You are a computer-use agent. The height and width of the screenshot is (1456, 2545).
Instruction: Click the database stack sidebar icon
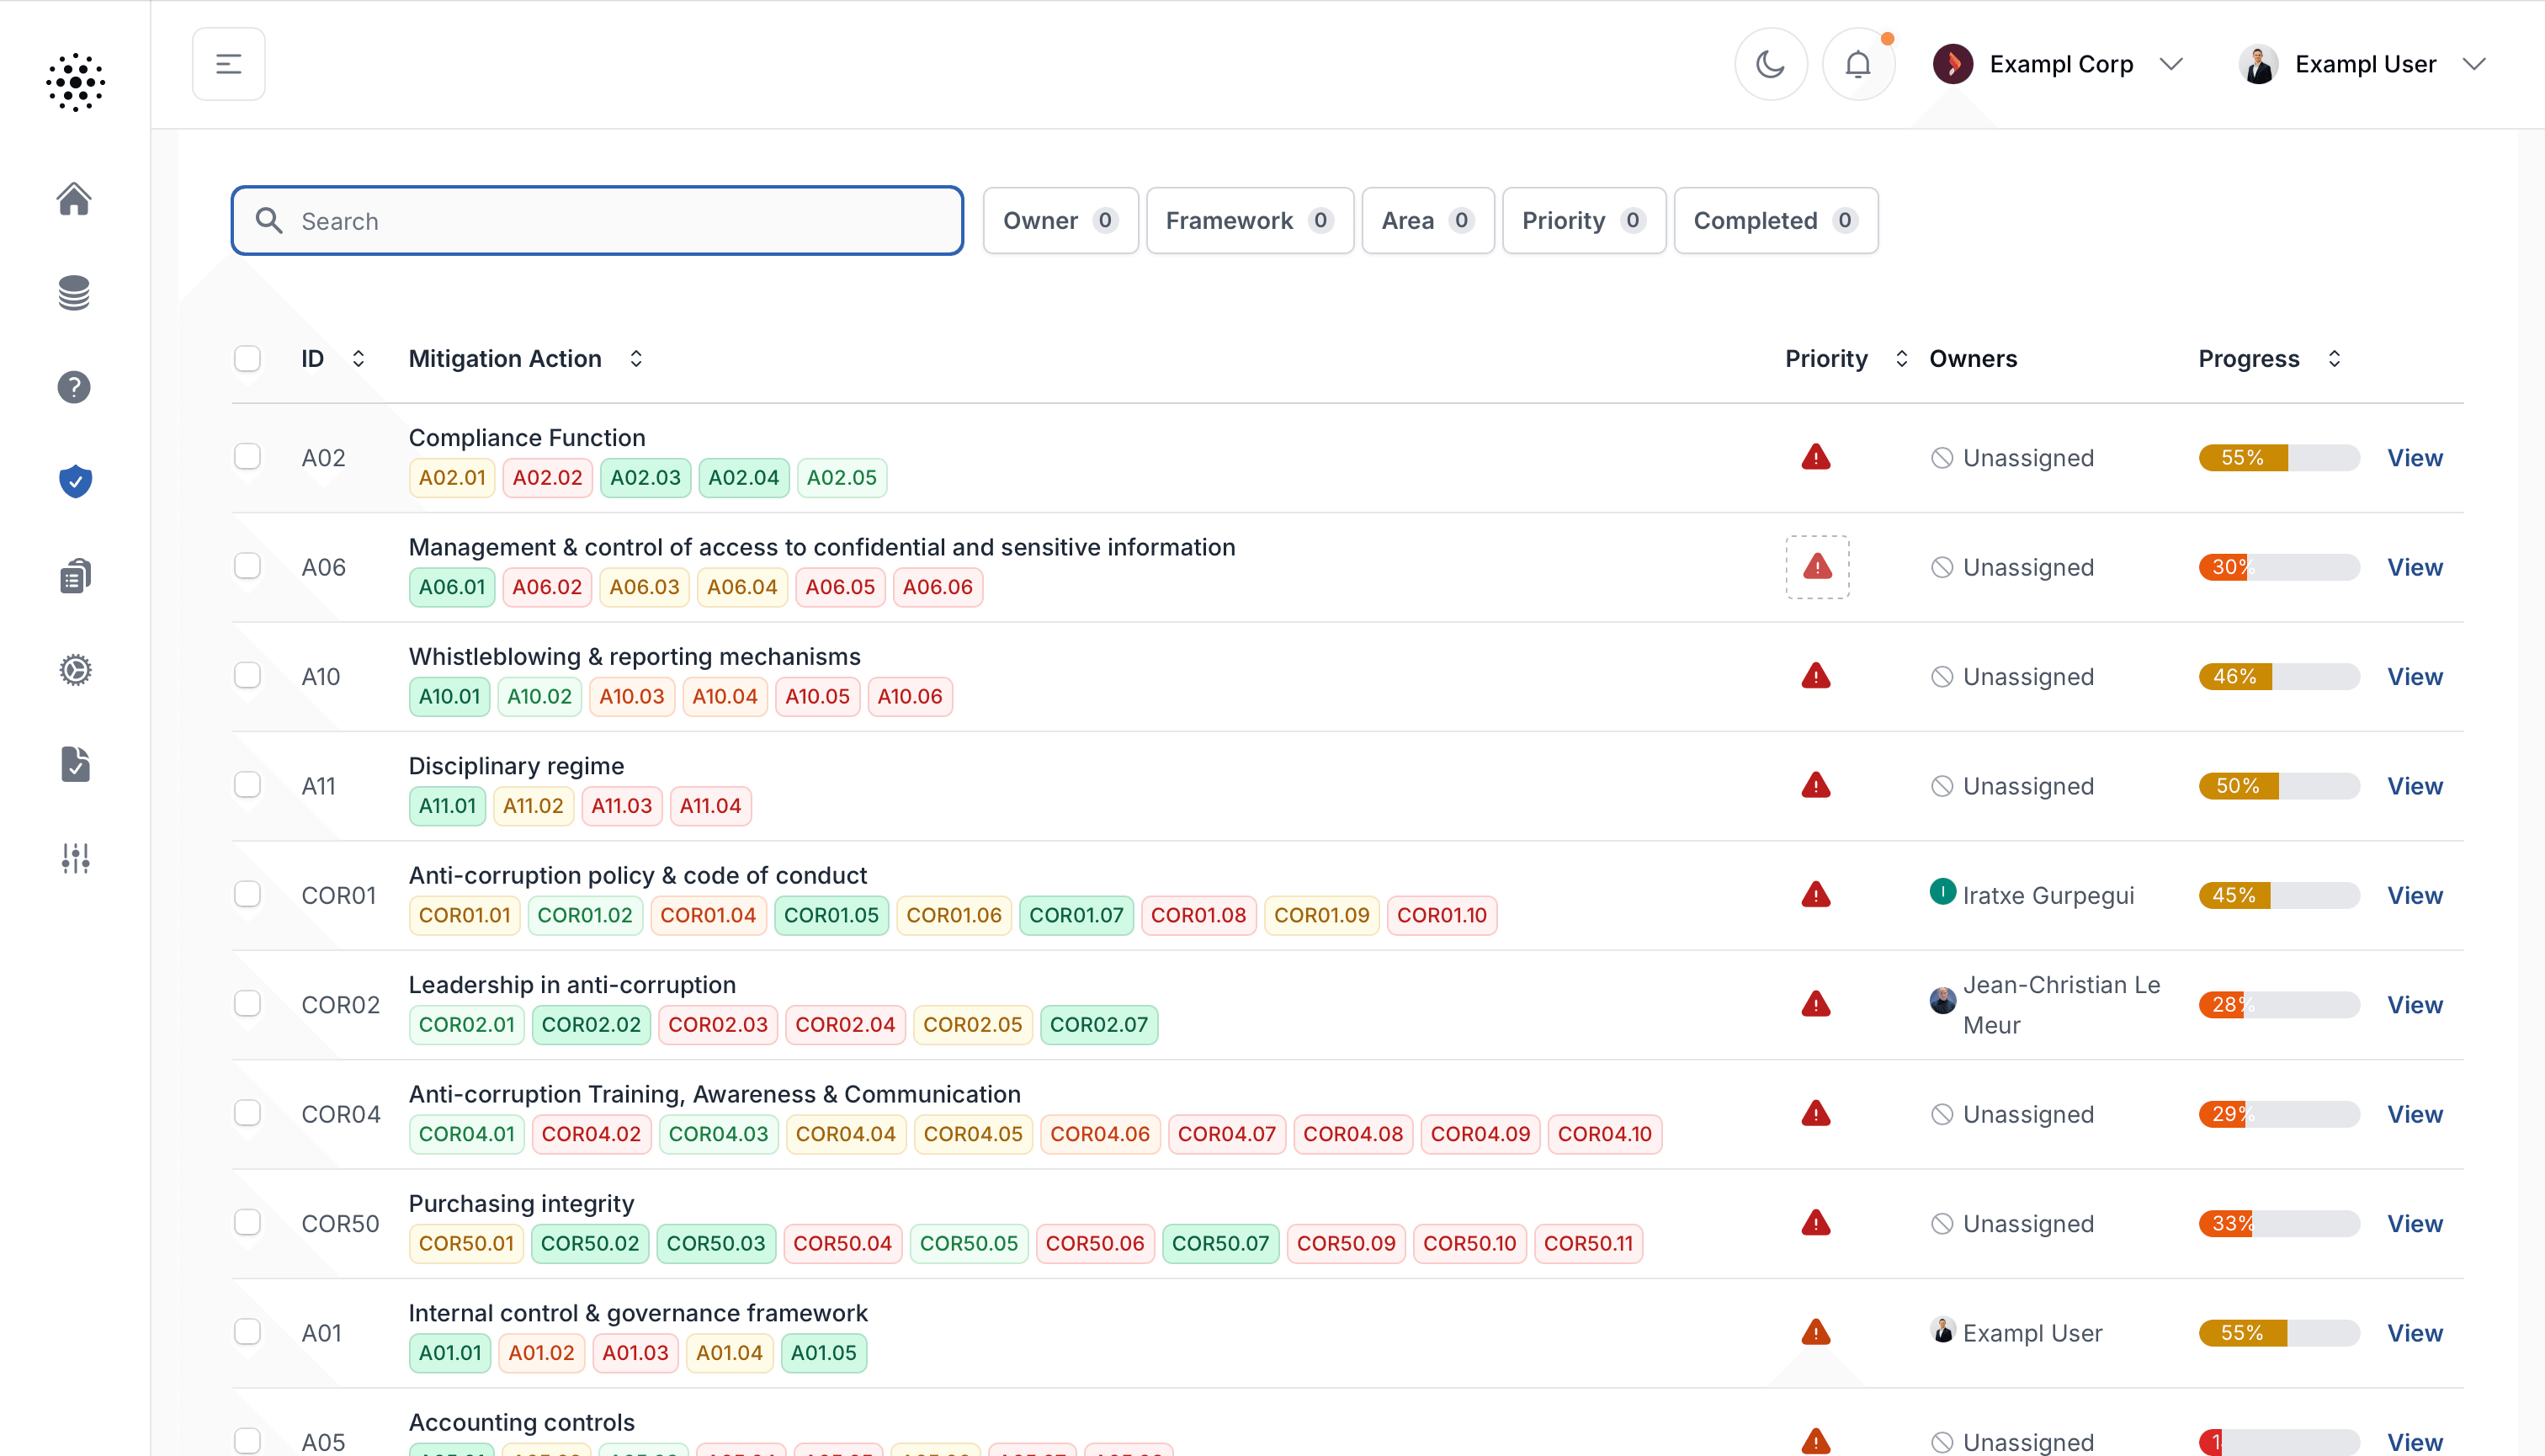click(74, 293)
